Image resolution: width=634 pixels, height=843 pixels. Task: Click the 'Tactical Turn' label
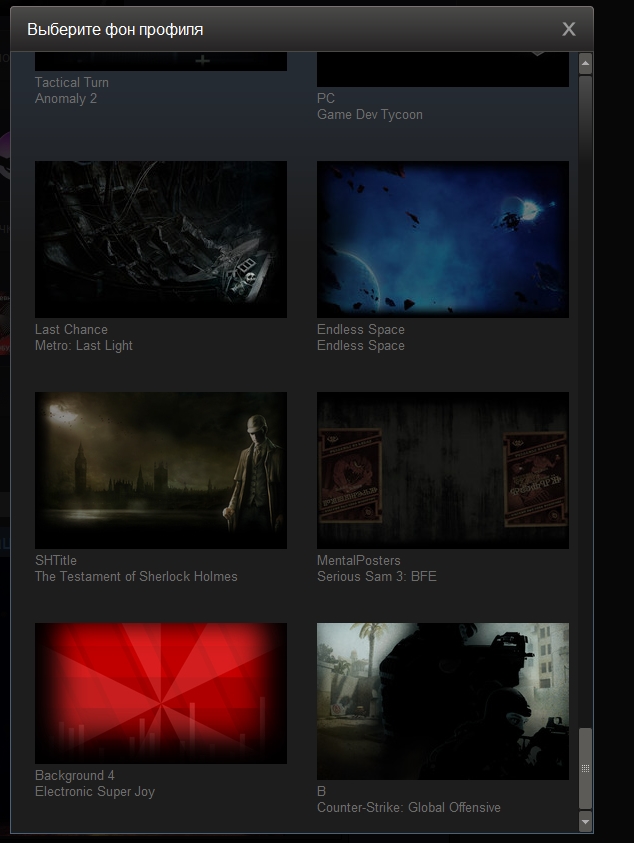[72, 82]
